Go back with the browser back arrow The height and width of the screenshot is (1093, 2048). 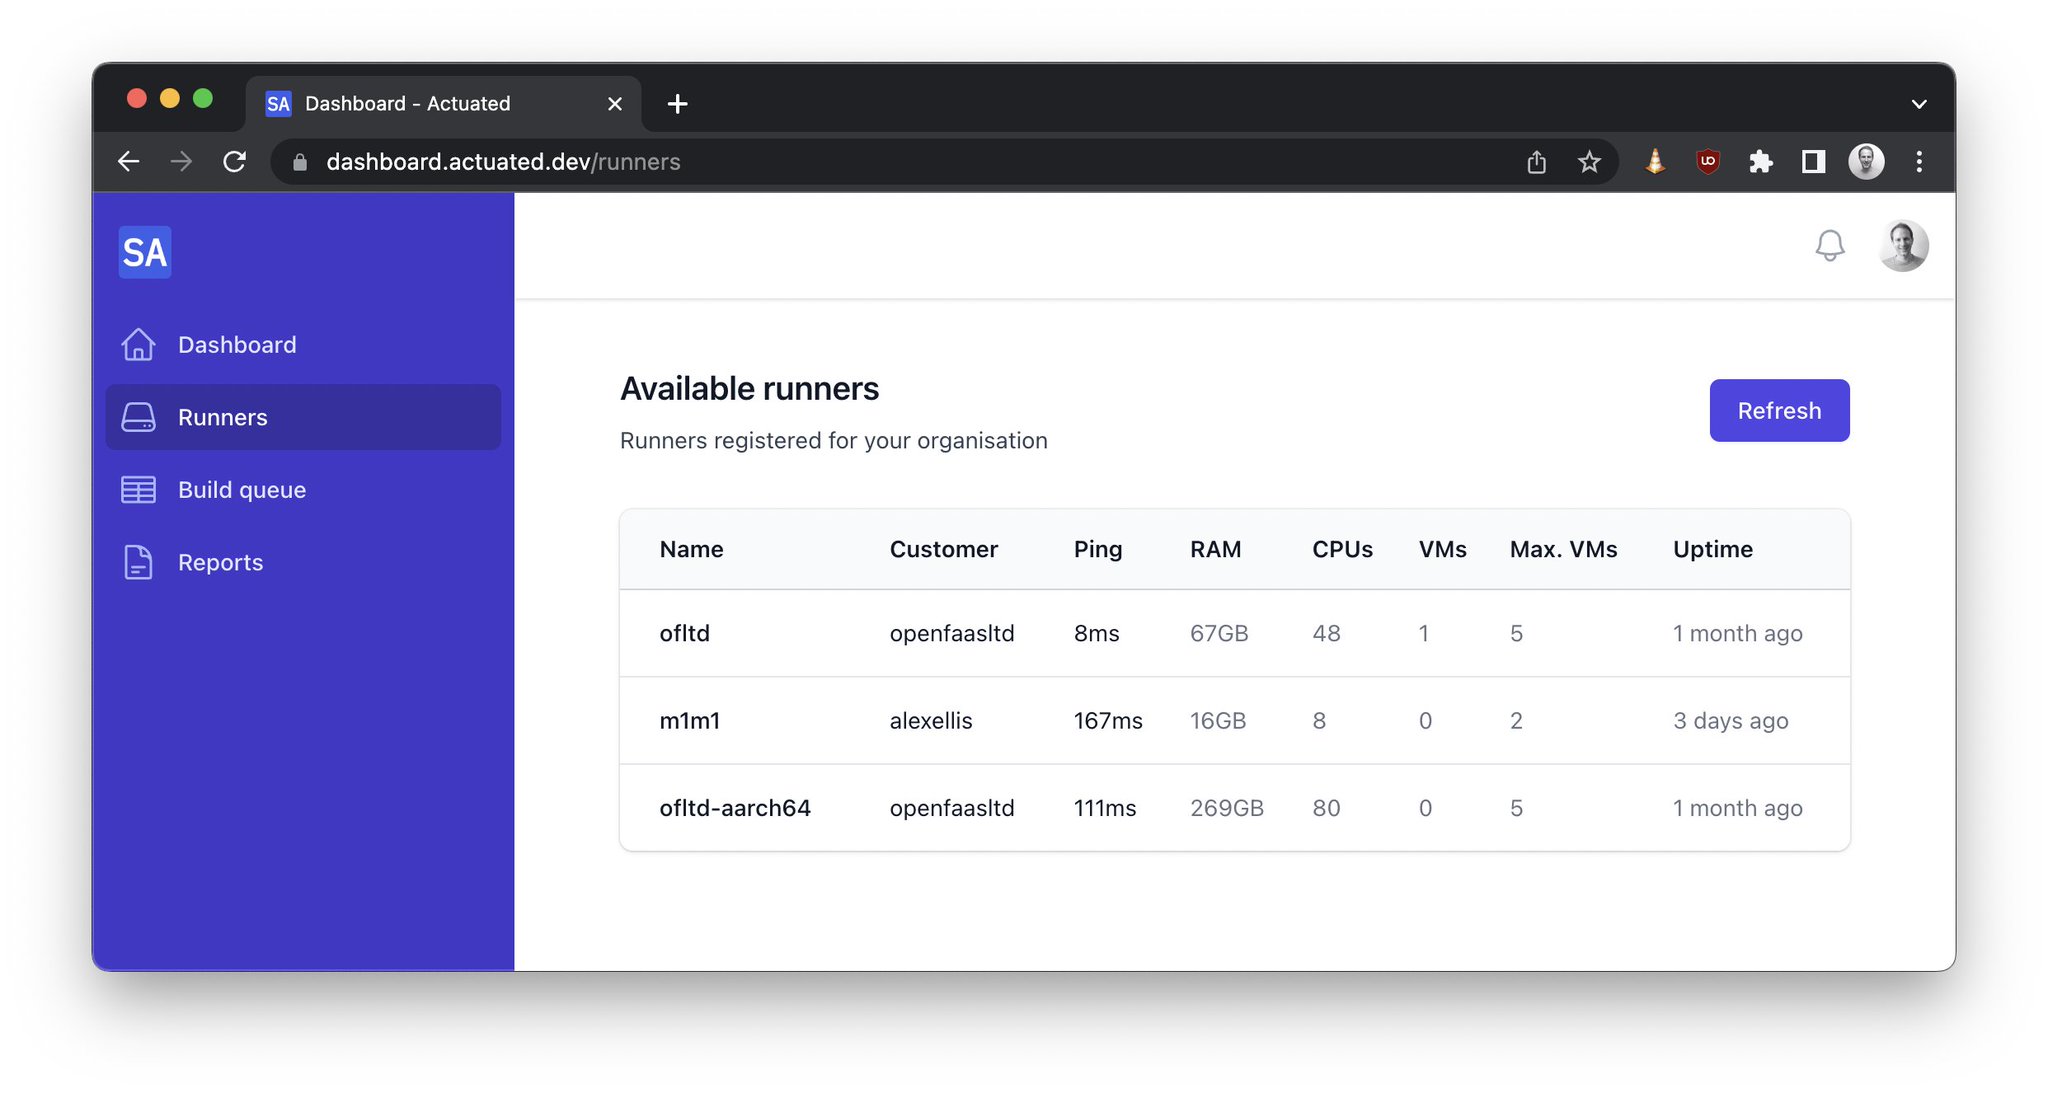tap(128, 161)
